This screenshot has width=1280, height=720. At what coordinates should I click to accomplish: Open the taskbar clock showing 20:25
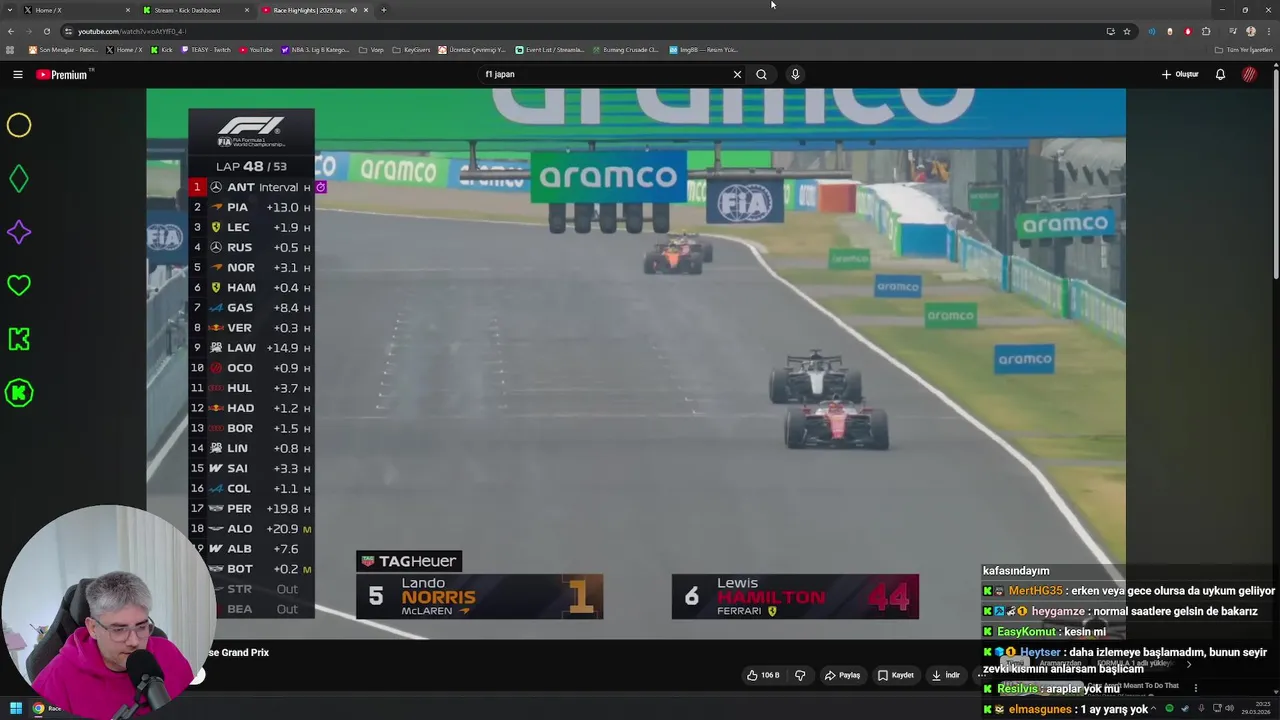1255,709
